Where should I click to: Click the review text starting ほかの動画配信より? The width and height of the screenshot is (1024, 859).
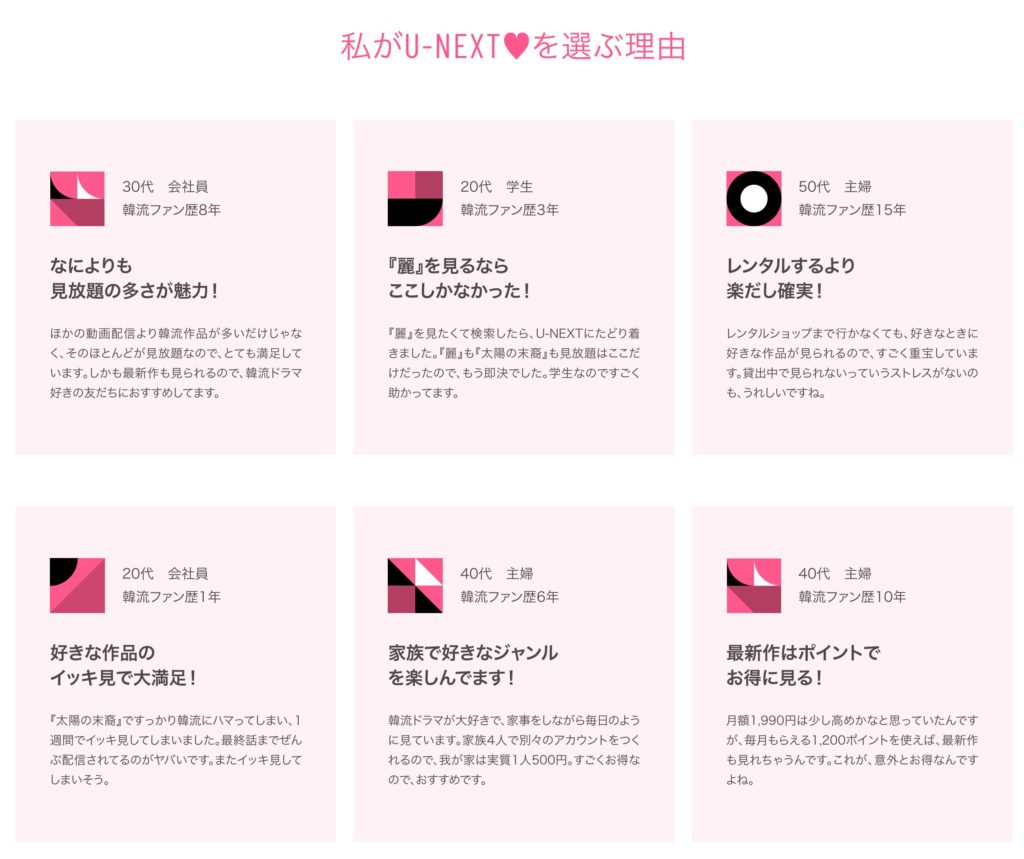pyautogui.click(x=176, y=363)
